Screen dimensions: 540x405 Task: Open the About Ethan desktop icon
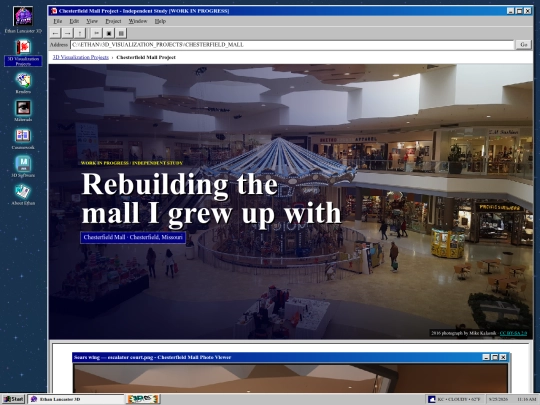point(23,195)
